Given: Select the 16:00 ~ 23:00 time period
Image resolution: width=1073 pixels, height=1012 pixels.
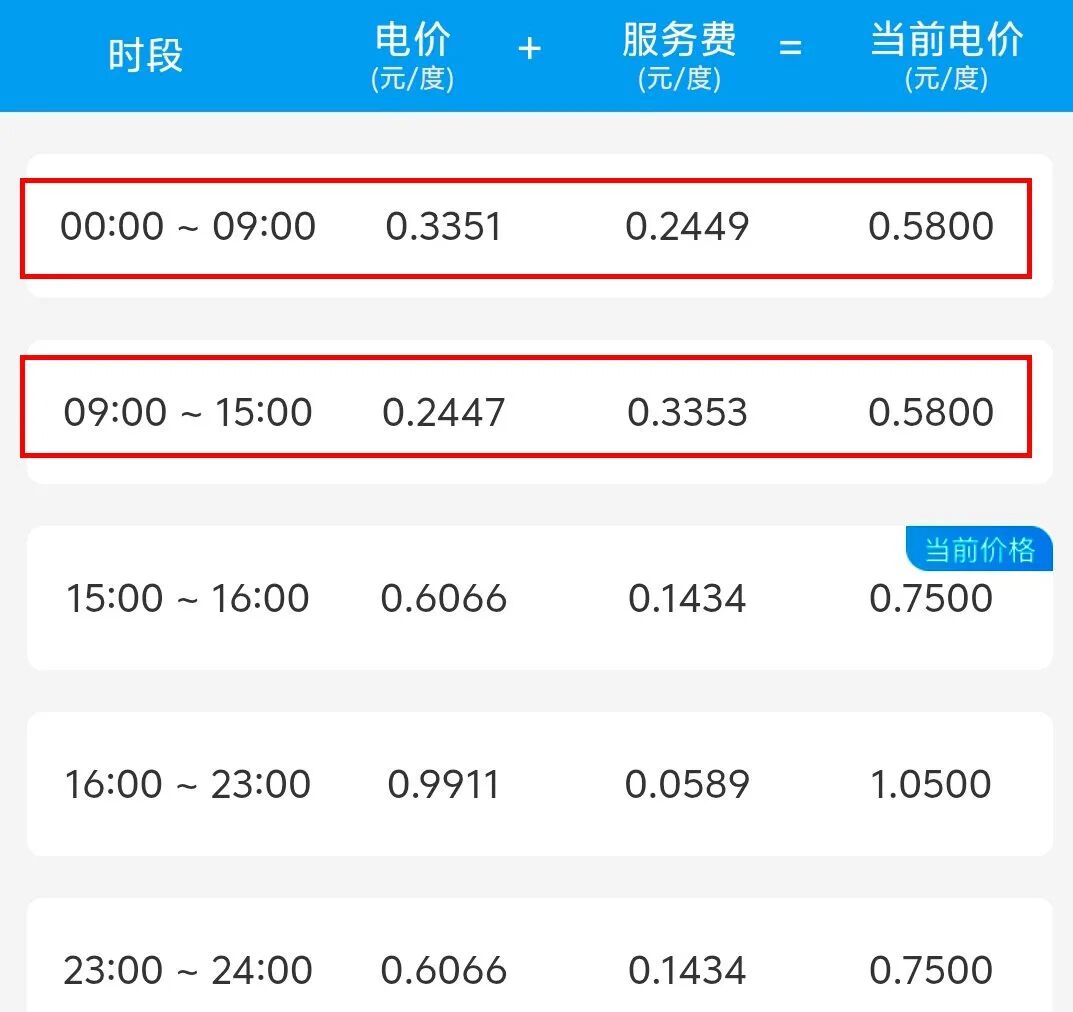Looking at the screenshot, I should click(x=188, y=784).
